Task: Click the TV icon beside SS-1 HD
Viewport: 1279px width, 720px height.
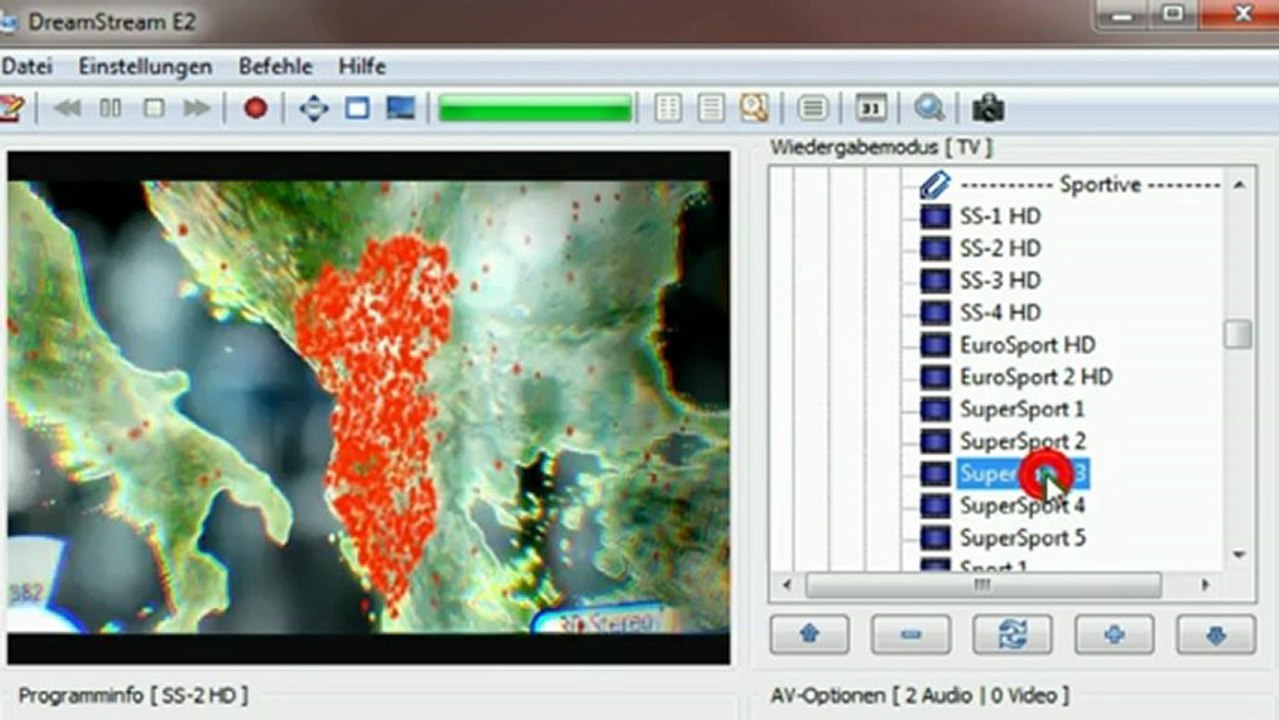Action: tap(935, 216)
